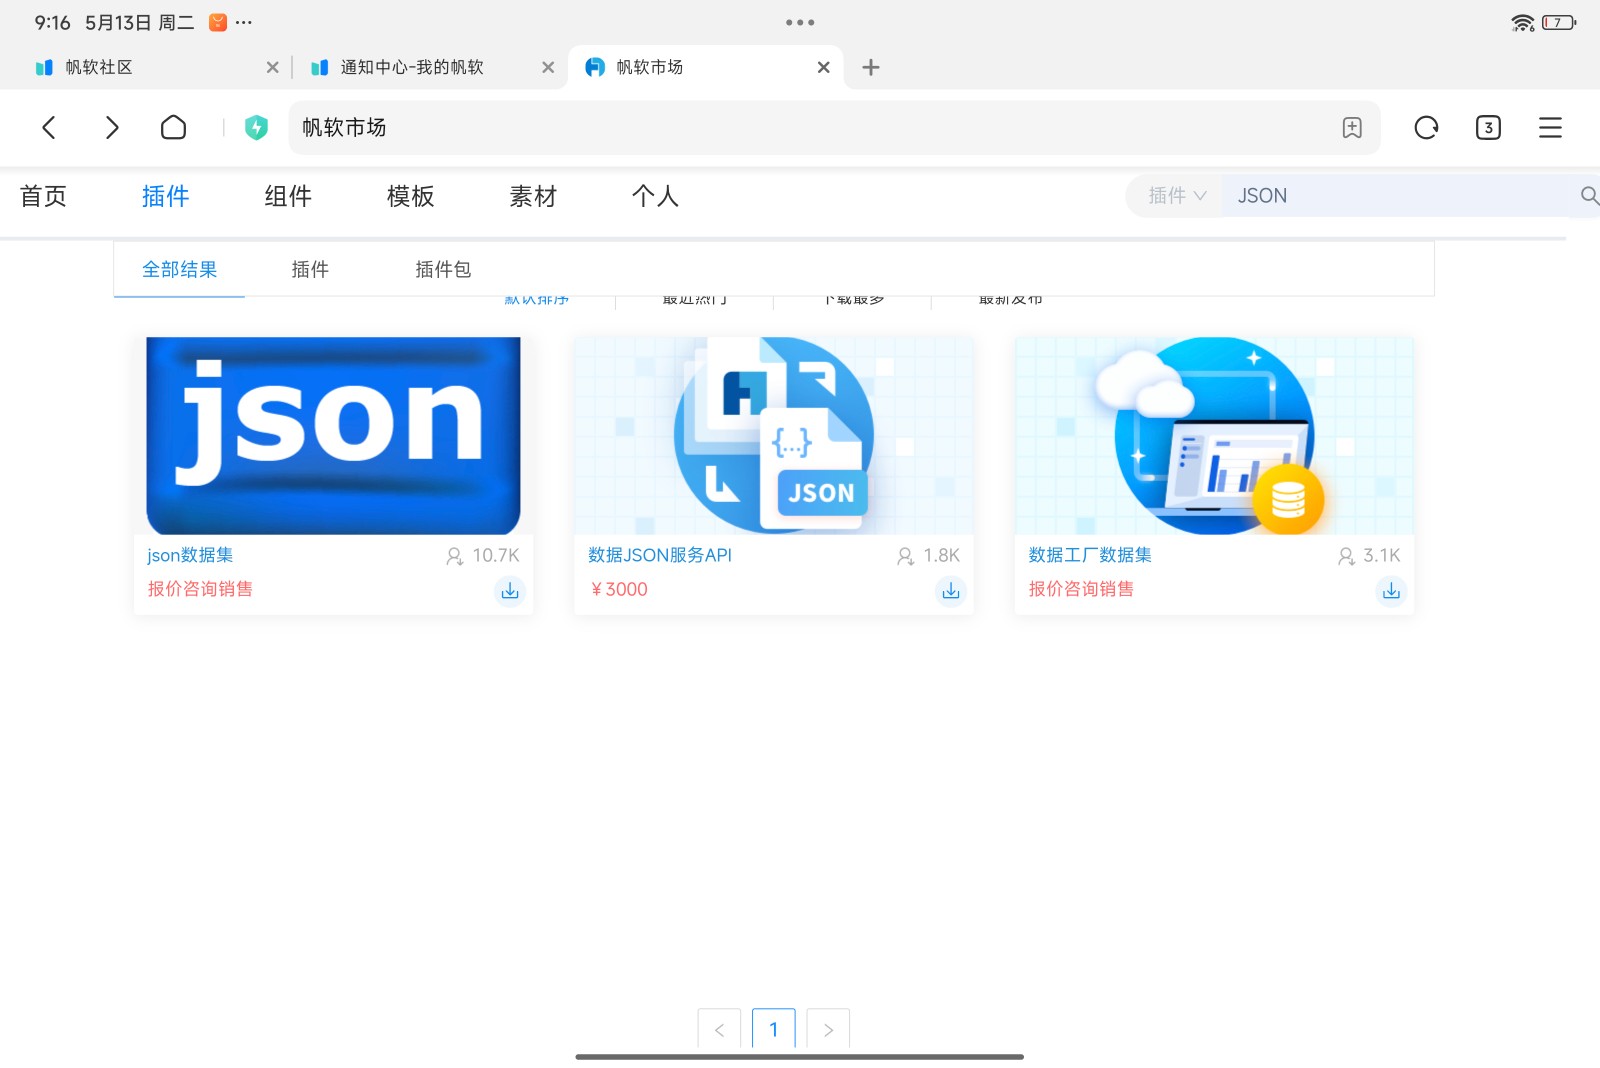Open the tab count switcher showing 3
Screen dimensions: 1600x1068
pos(1488,127)
